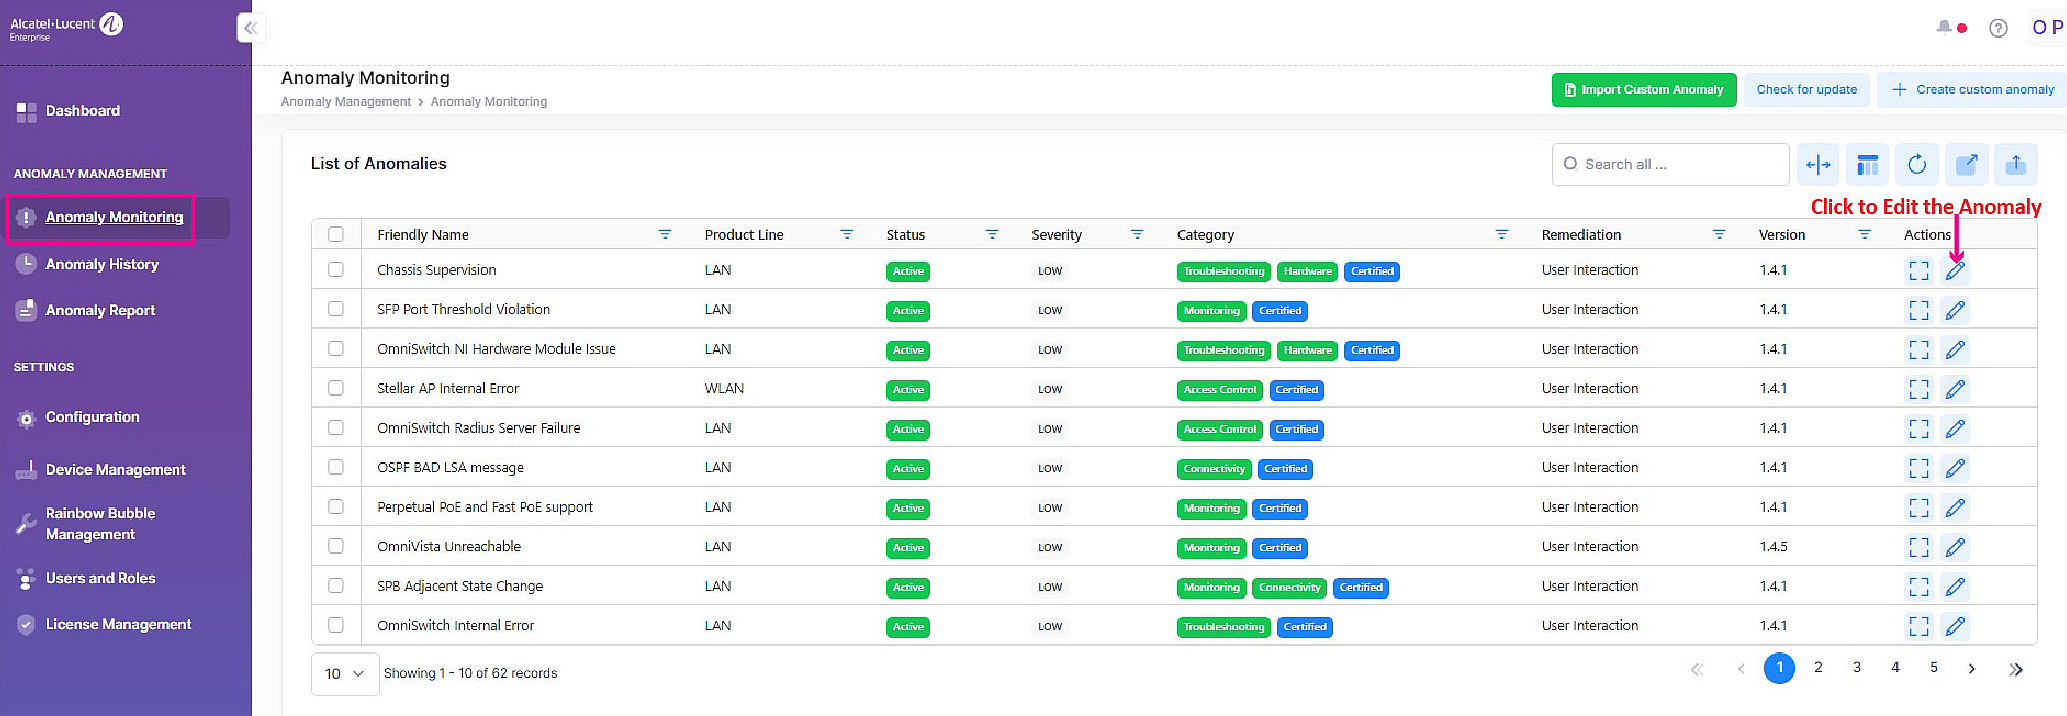Open the column settings icon in the toolbar
The height and width of the screenshot is (716, 2067).
coord(1867,165)
